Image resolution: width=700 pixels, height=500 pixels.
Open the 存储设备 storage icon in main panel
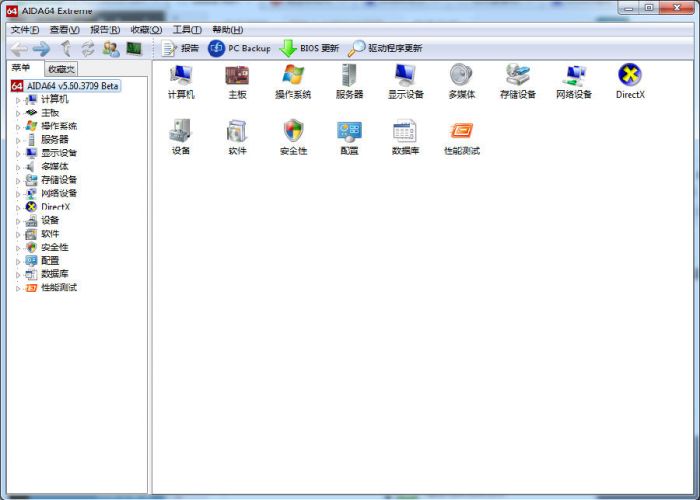(518, 82)
